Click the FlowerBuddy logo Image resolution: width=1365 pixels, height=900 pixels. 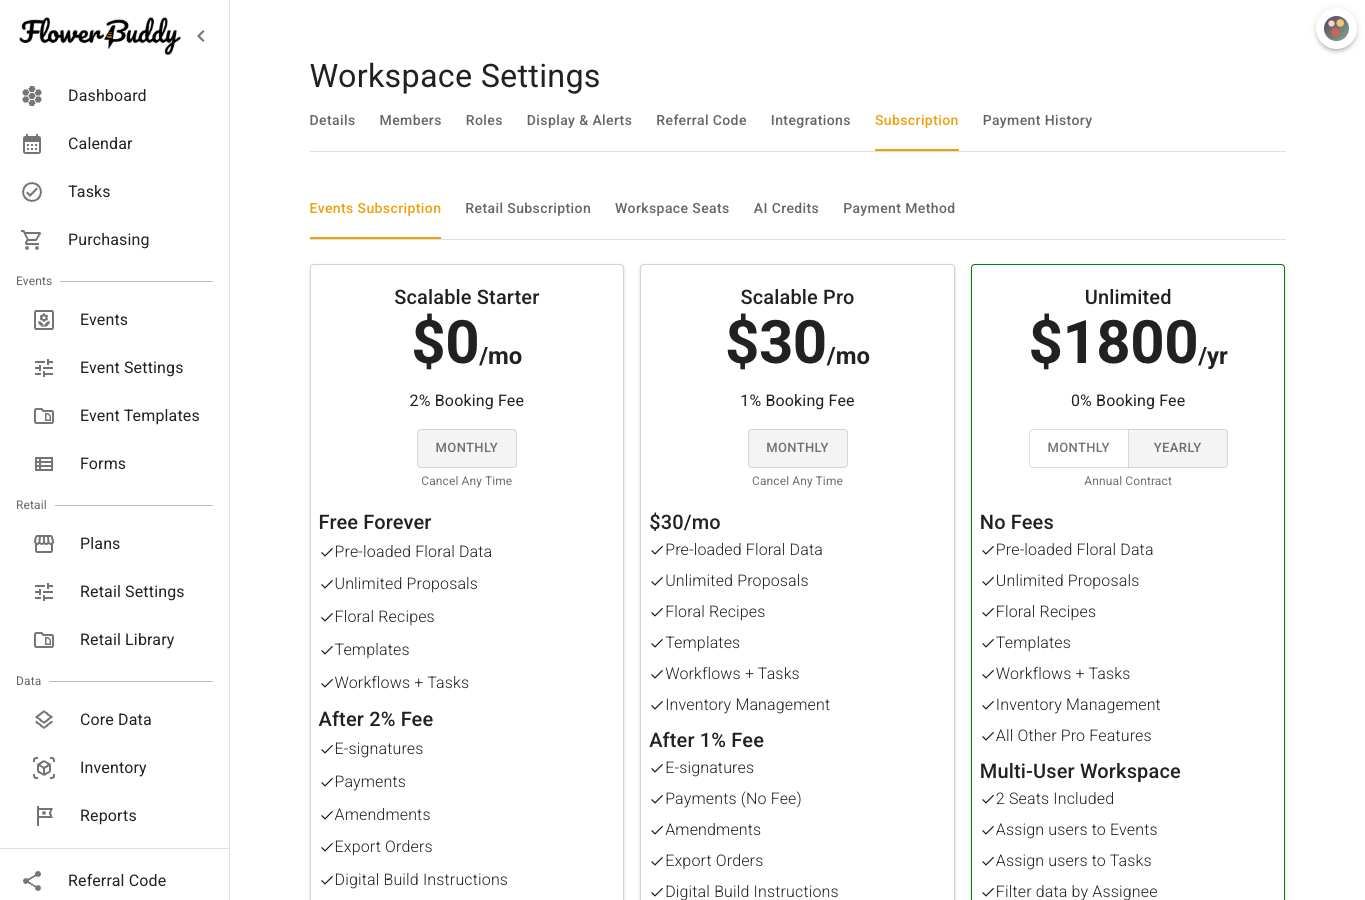tap(100, 35)
